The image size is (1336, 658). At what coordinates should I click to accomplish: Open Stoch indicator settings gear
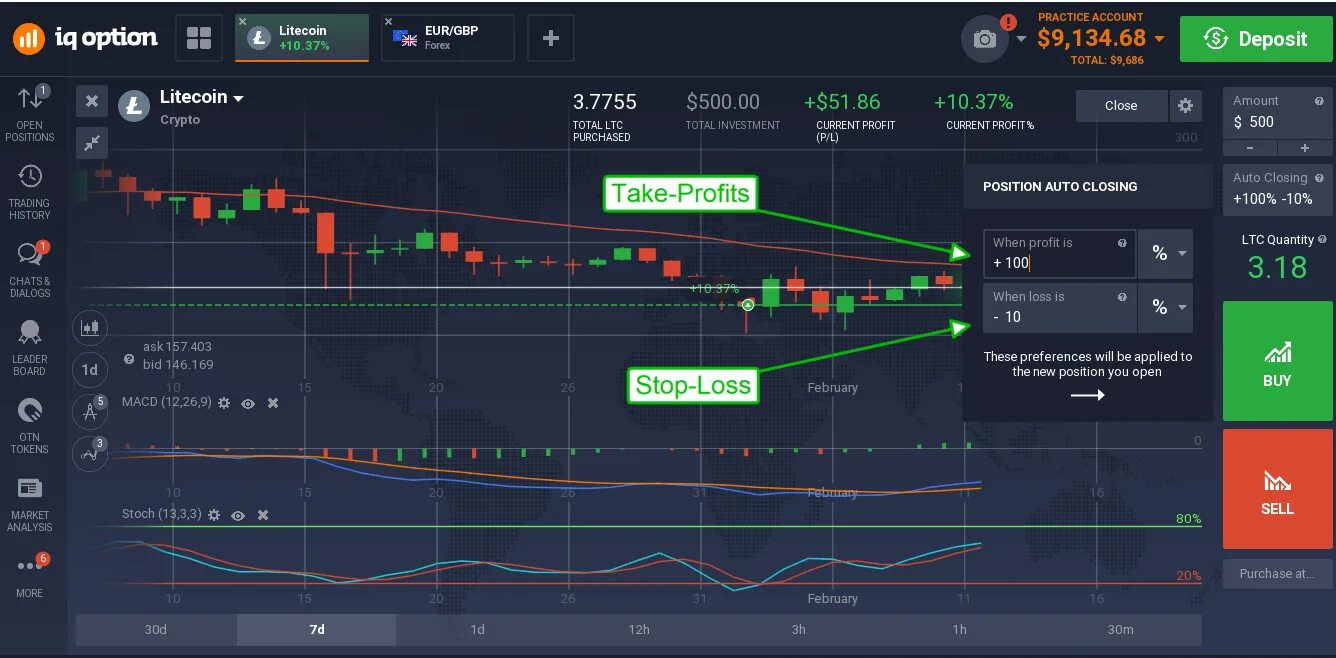point(214,515)
